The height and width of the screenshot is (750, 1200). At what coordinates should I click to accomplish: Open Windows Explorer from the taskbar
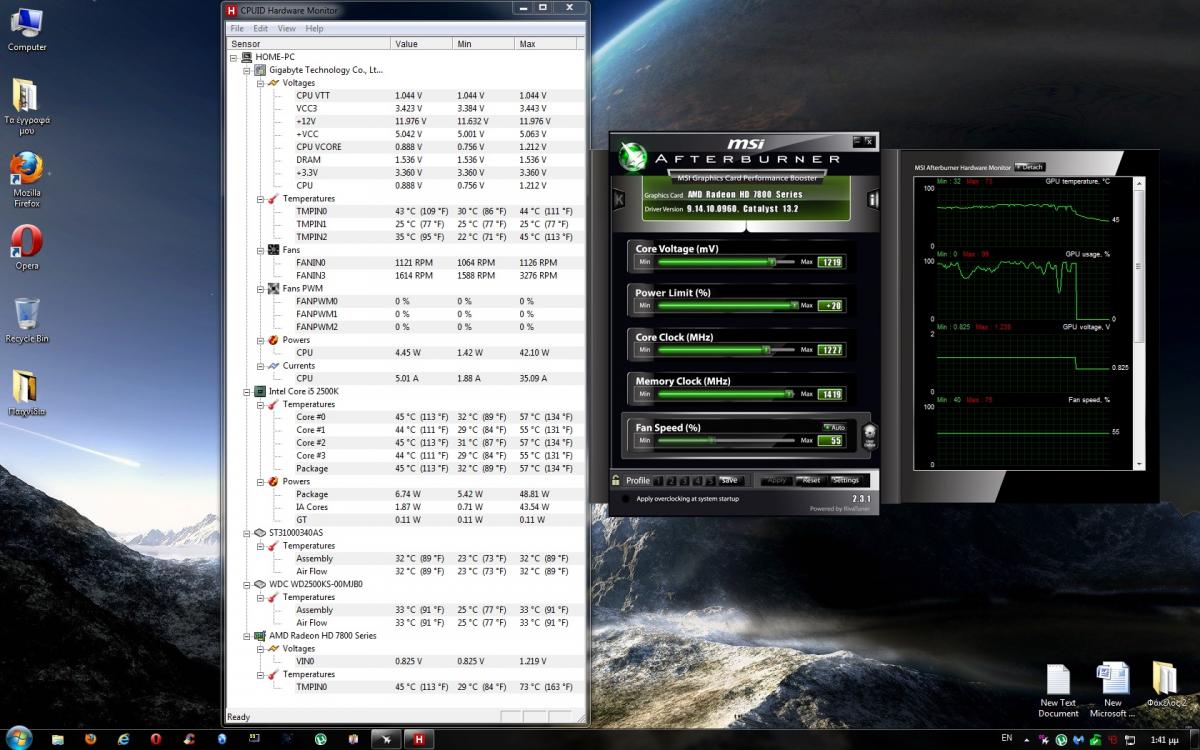point(58,739)
